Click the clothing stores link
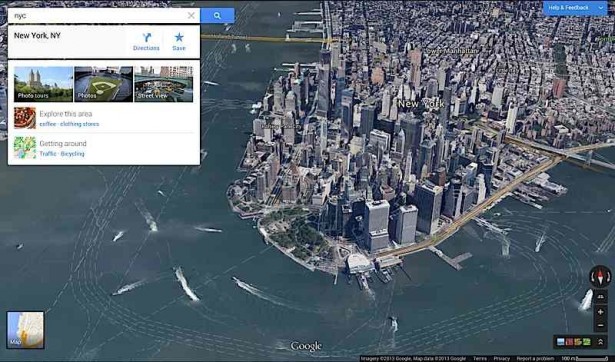 pyautogui.click(x=80, y=124)
